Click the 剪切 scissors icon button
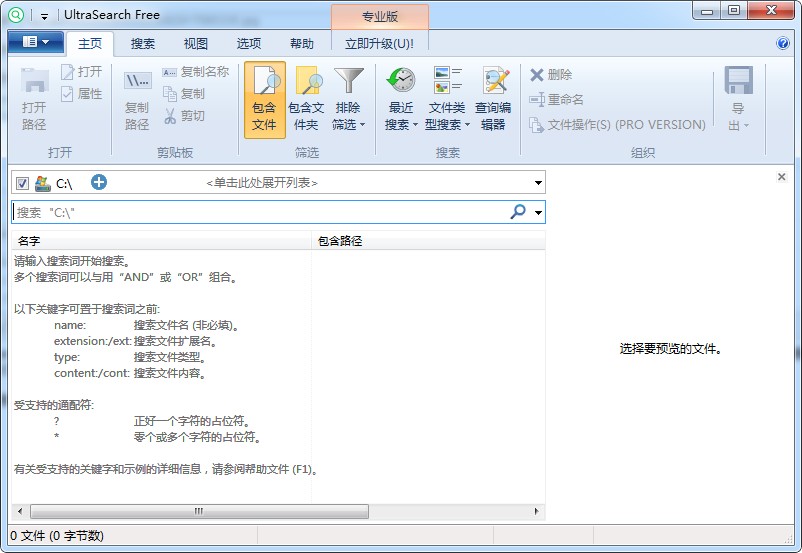This screenshot has width=802, height=553. (184, 116)
